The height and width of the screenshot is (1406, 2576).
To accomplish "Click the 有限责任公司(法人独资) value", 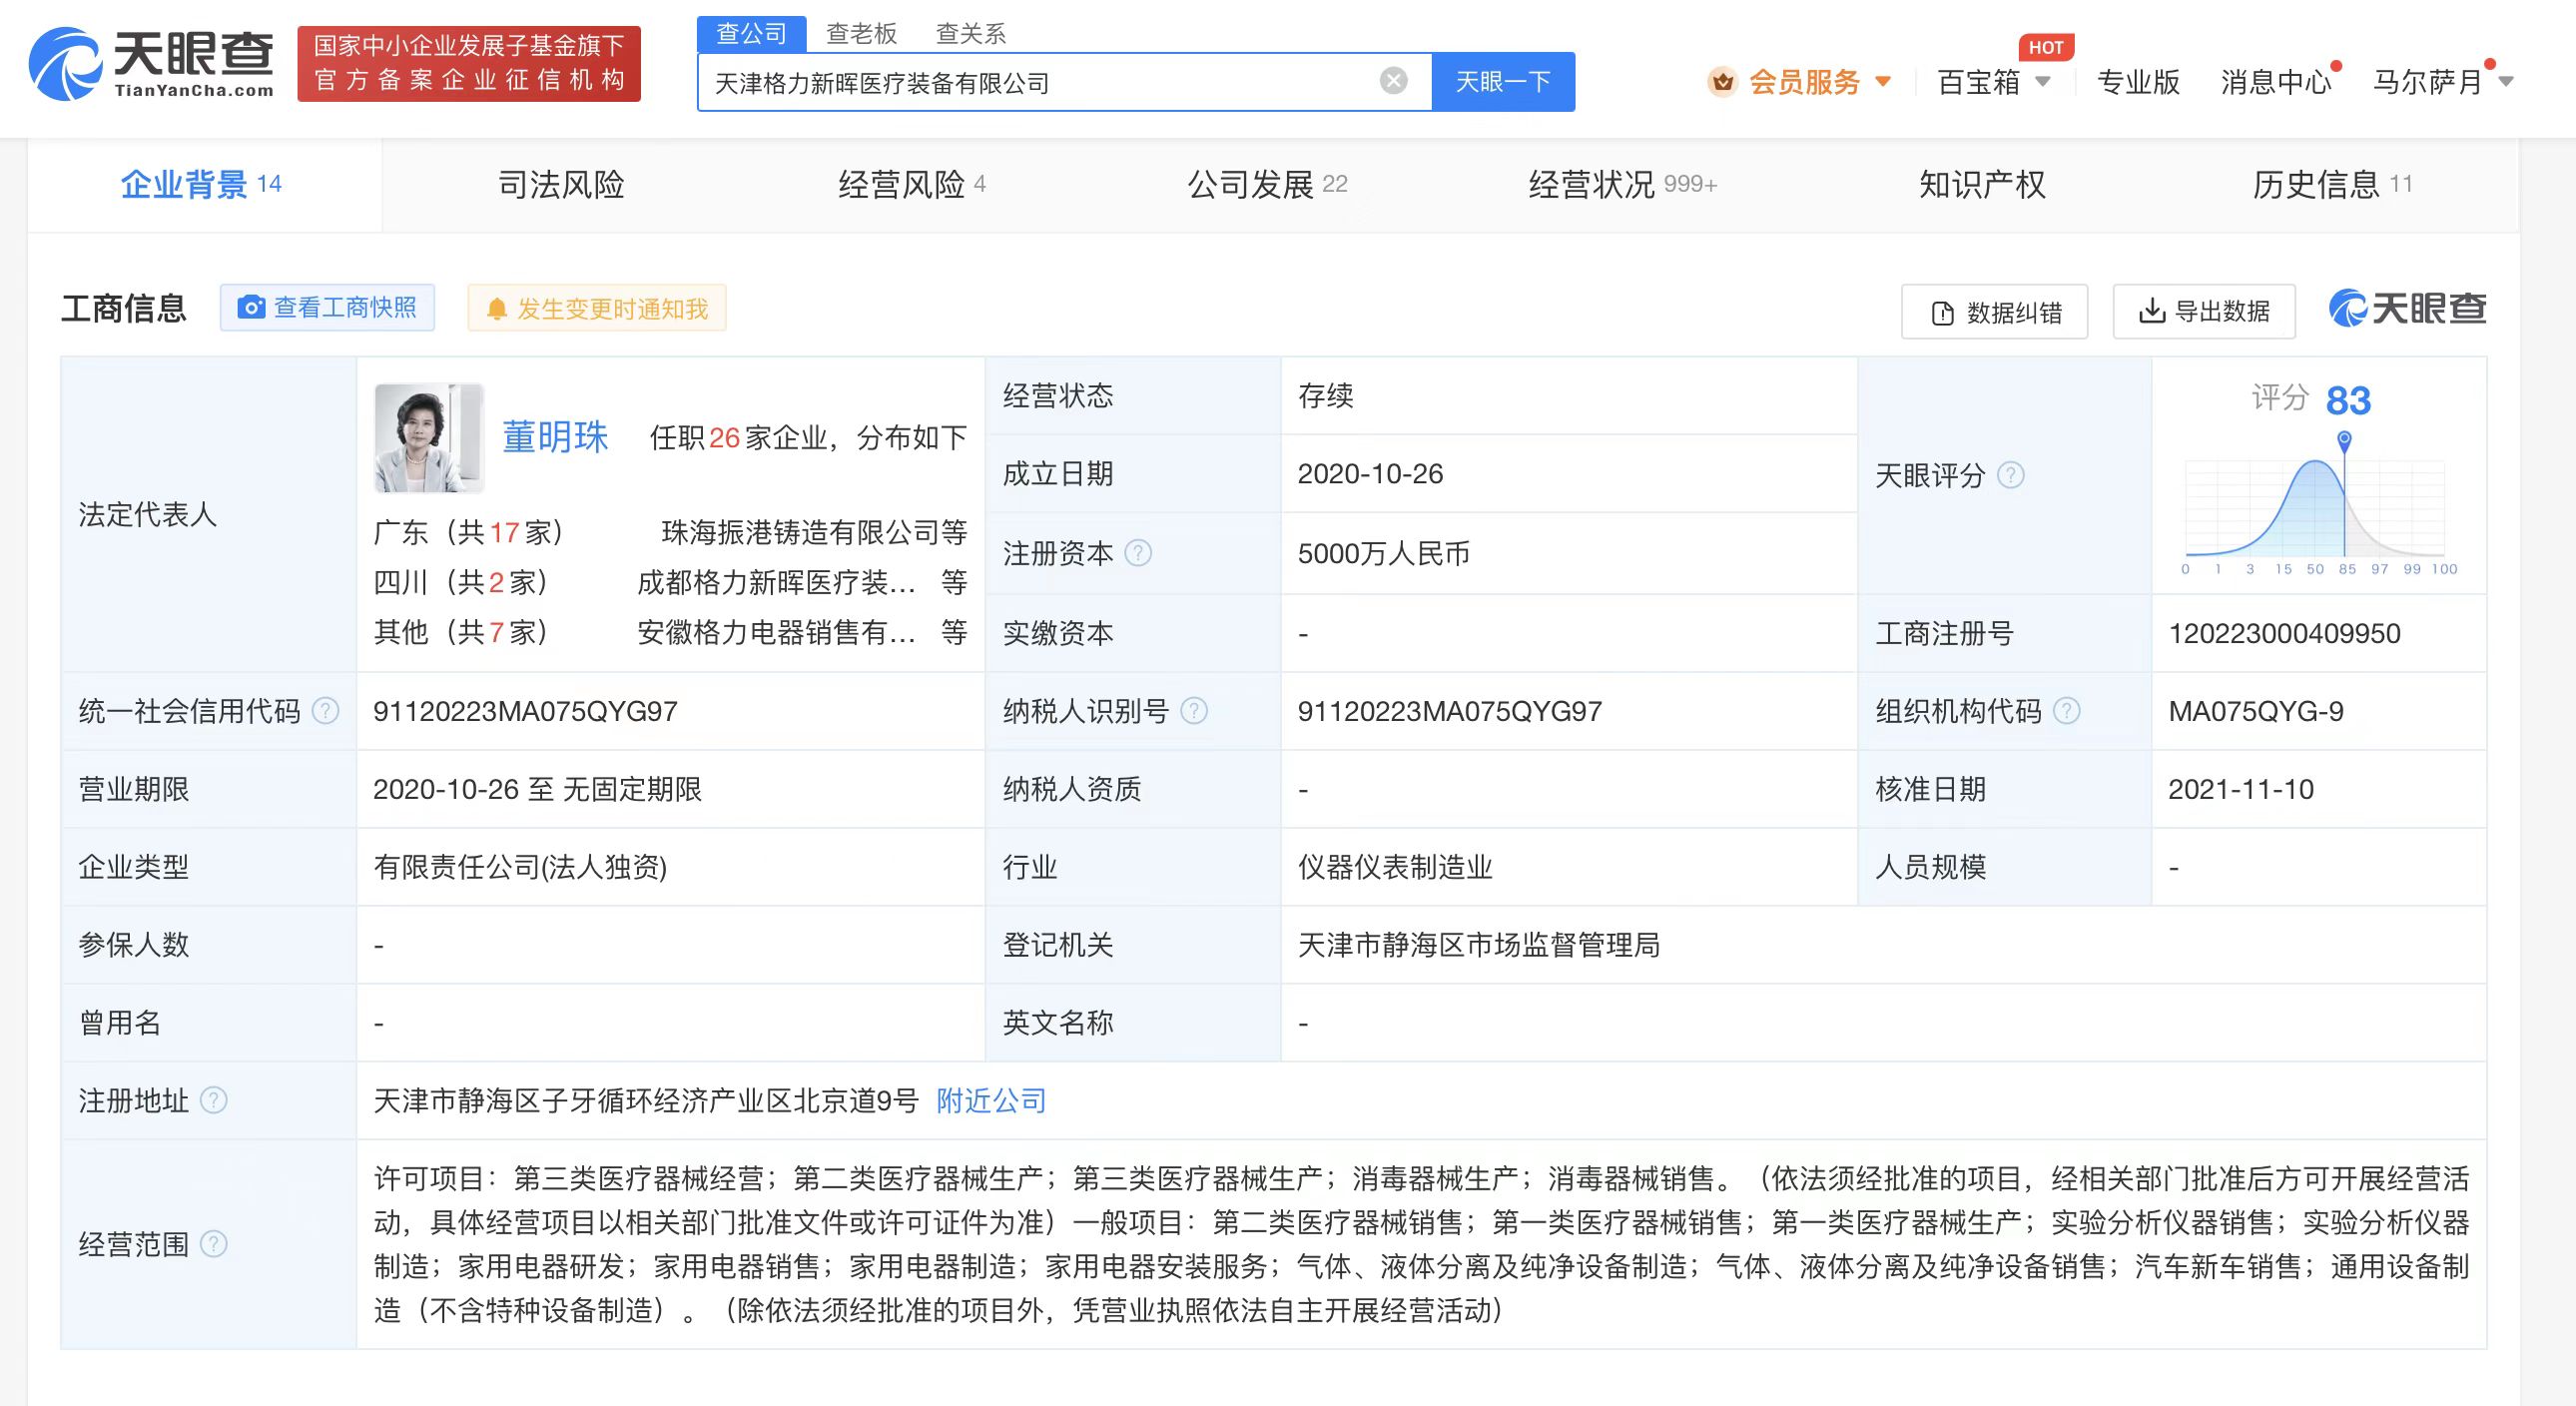I will (x=520, y=867).
